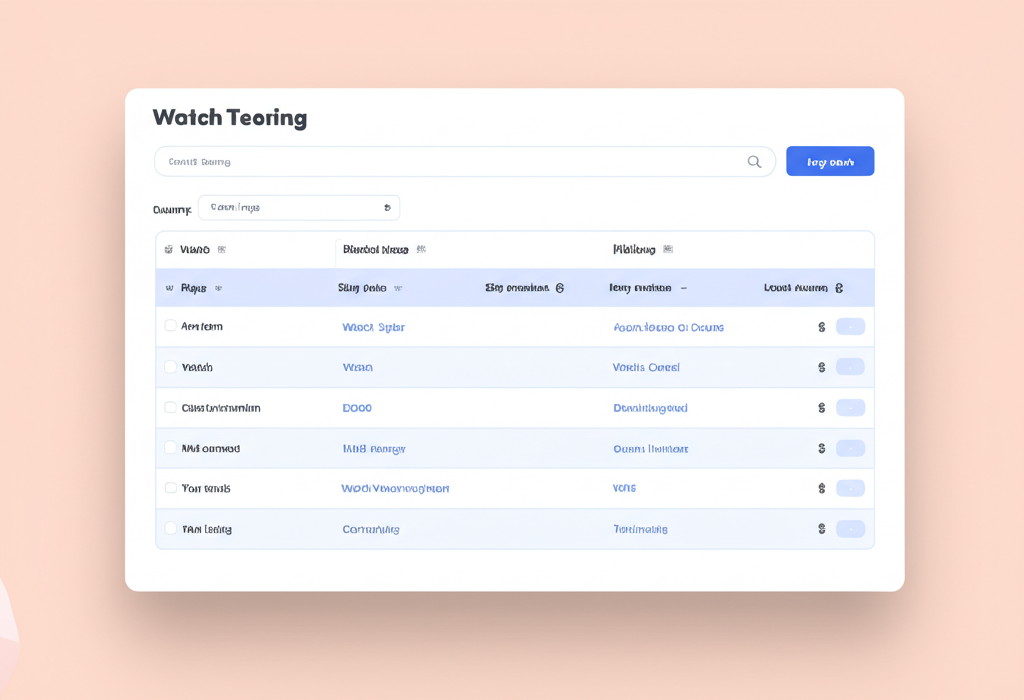Switch to the first tab above the table
Image resolution: width=1024 pixels, height=700 pixels.
pyautogui.click(x=195, y=249)
